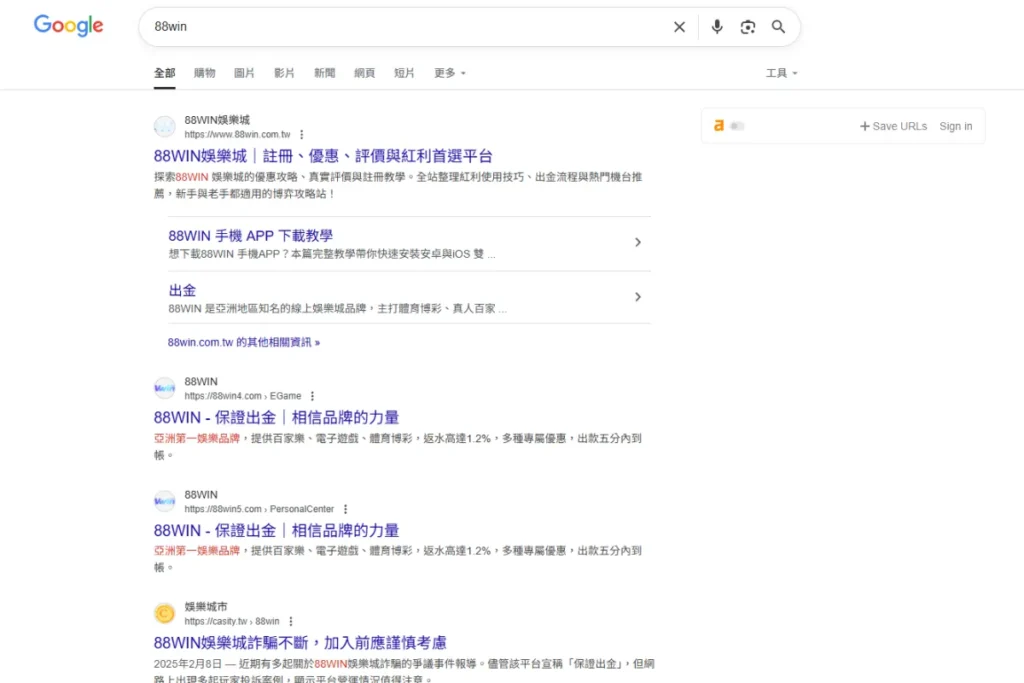Image resolution: width=1024 pixels, height=683 pixels.
Task: Click Sign in on the sidebar widget
Action: tap(956, 126)
